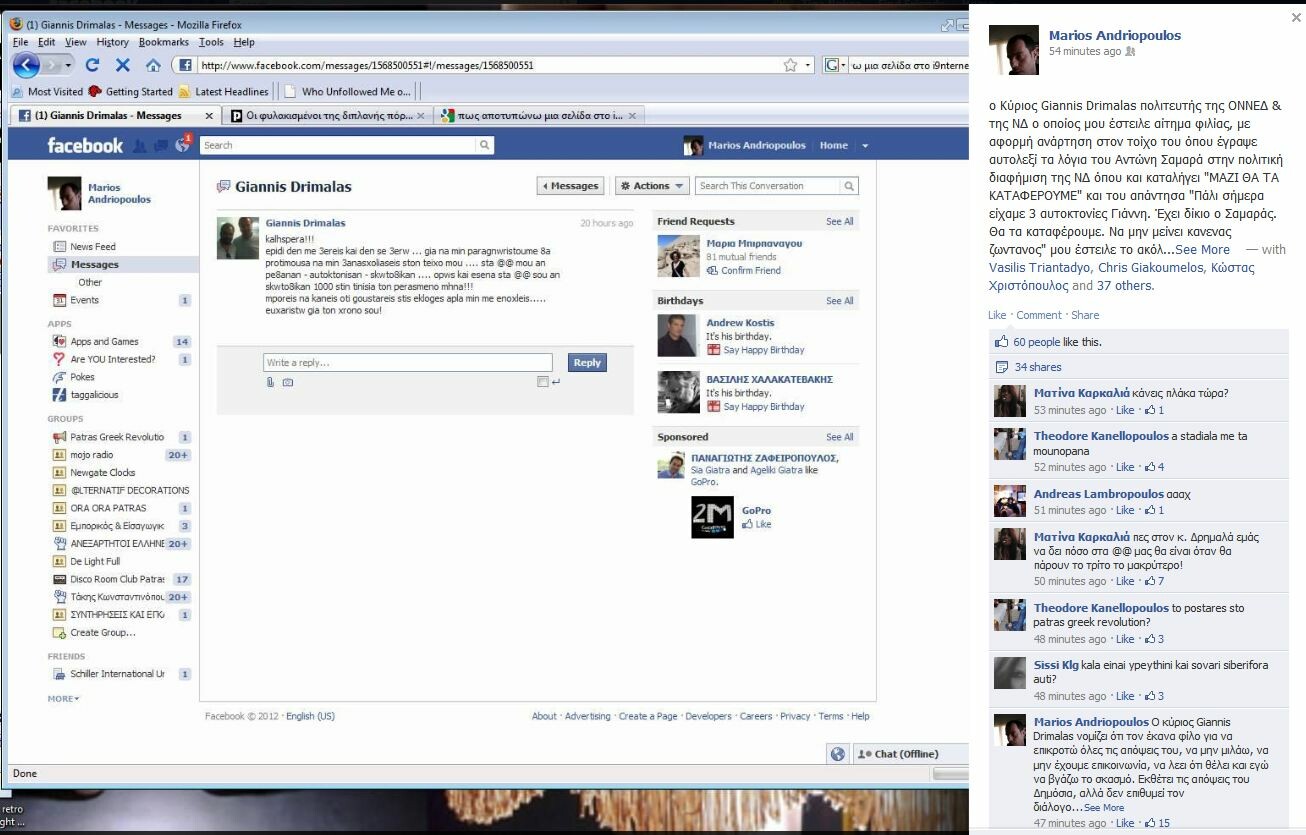Open the Firefox Tools menu
Screen dimensions: 1306x835
click(211, 42)
